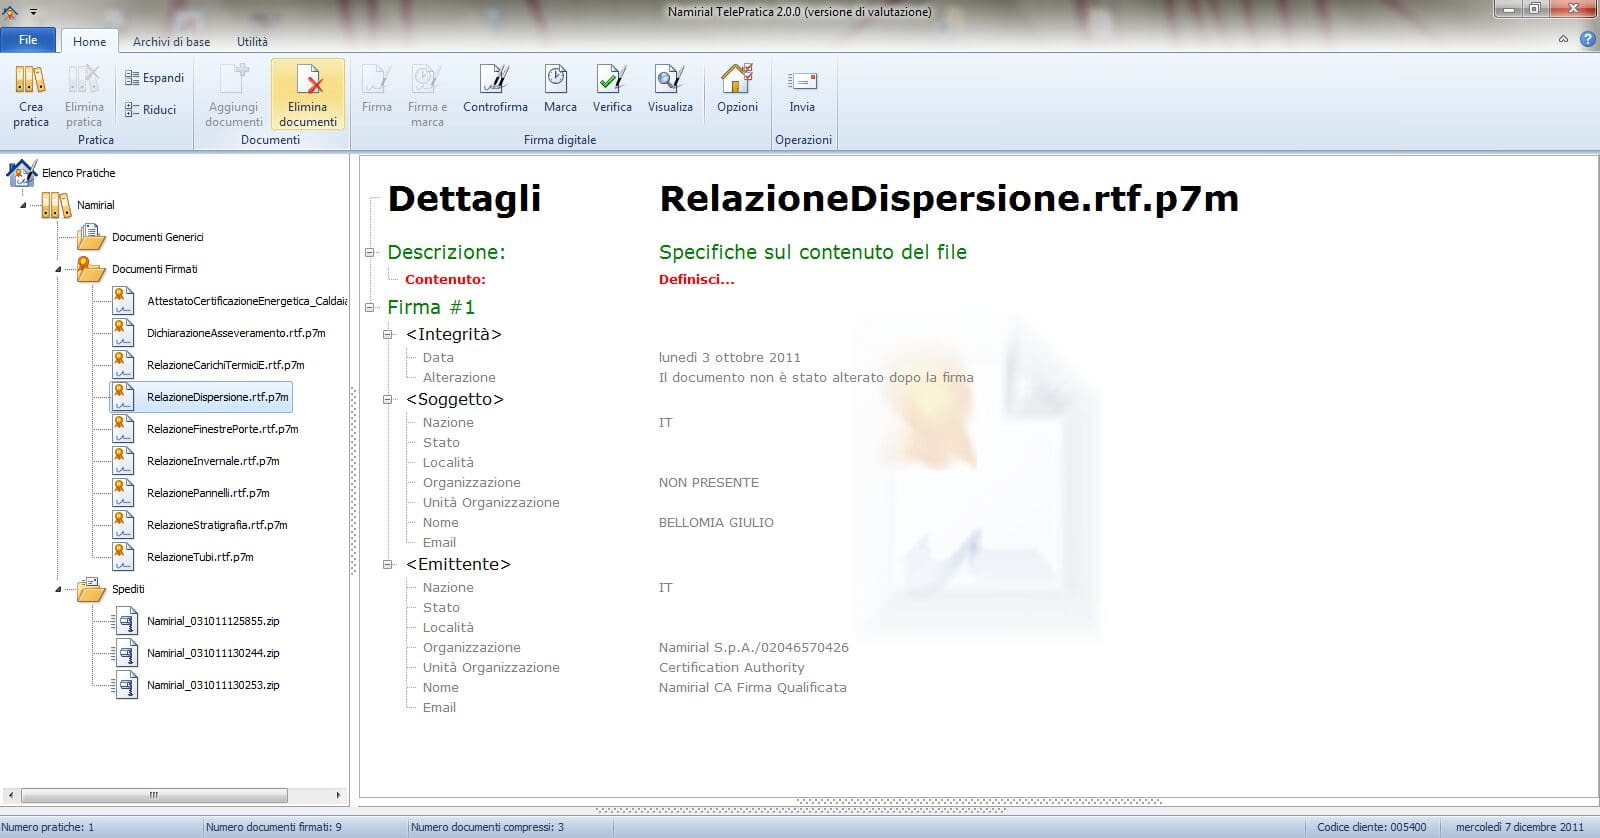
Task: Click Numero documenti compressi status entry
Action: pyautogui.click(x=487, y=827)
